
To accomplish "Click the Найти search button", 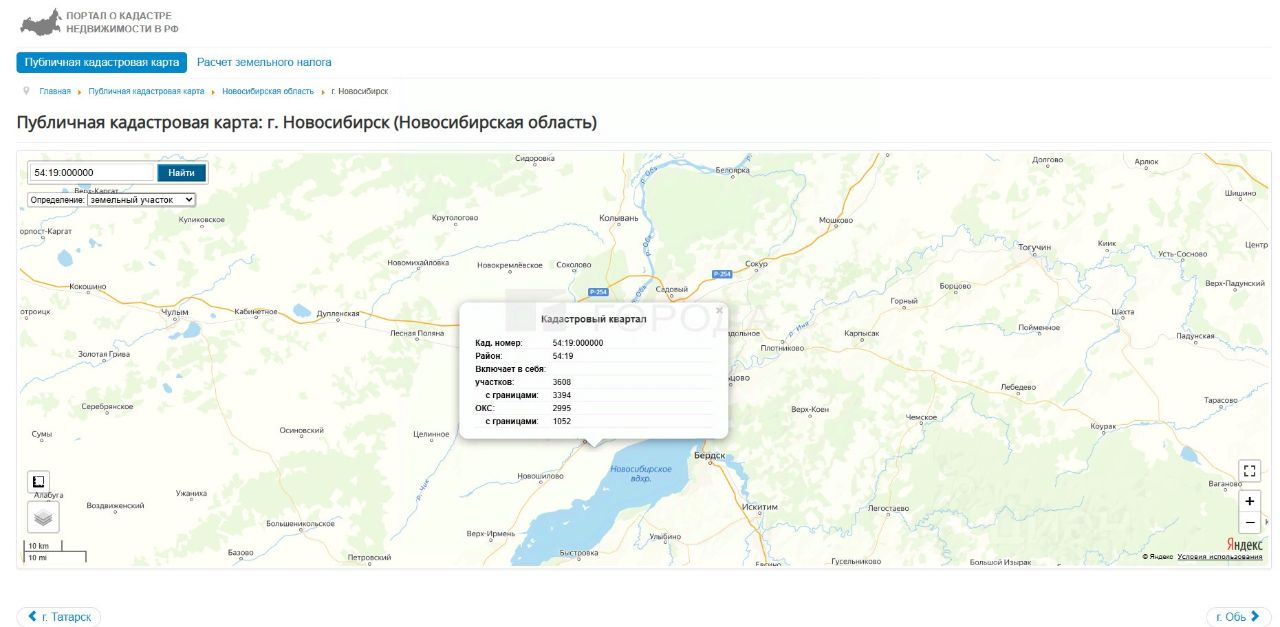I will coord(182,173).
